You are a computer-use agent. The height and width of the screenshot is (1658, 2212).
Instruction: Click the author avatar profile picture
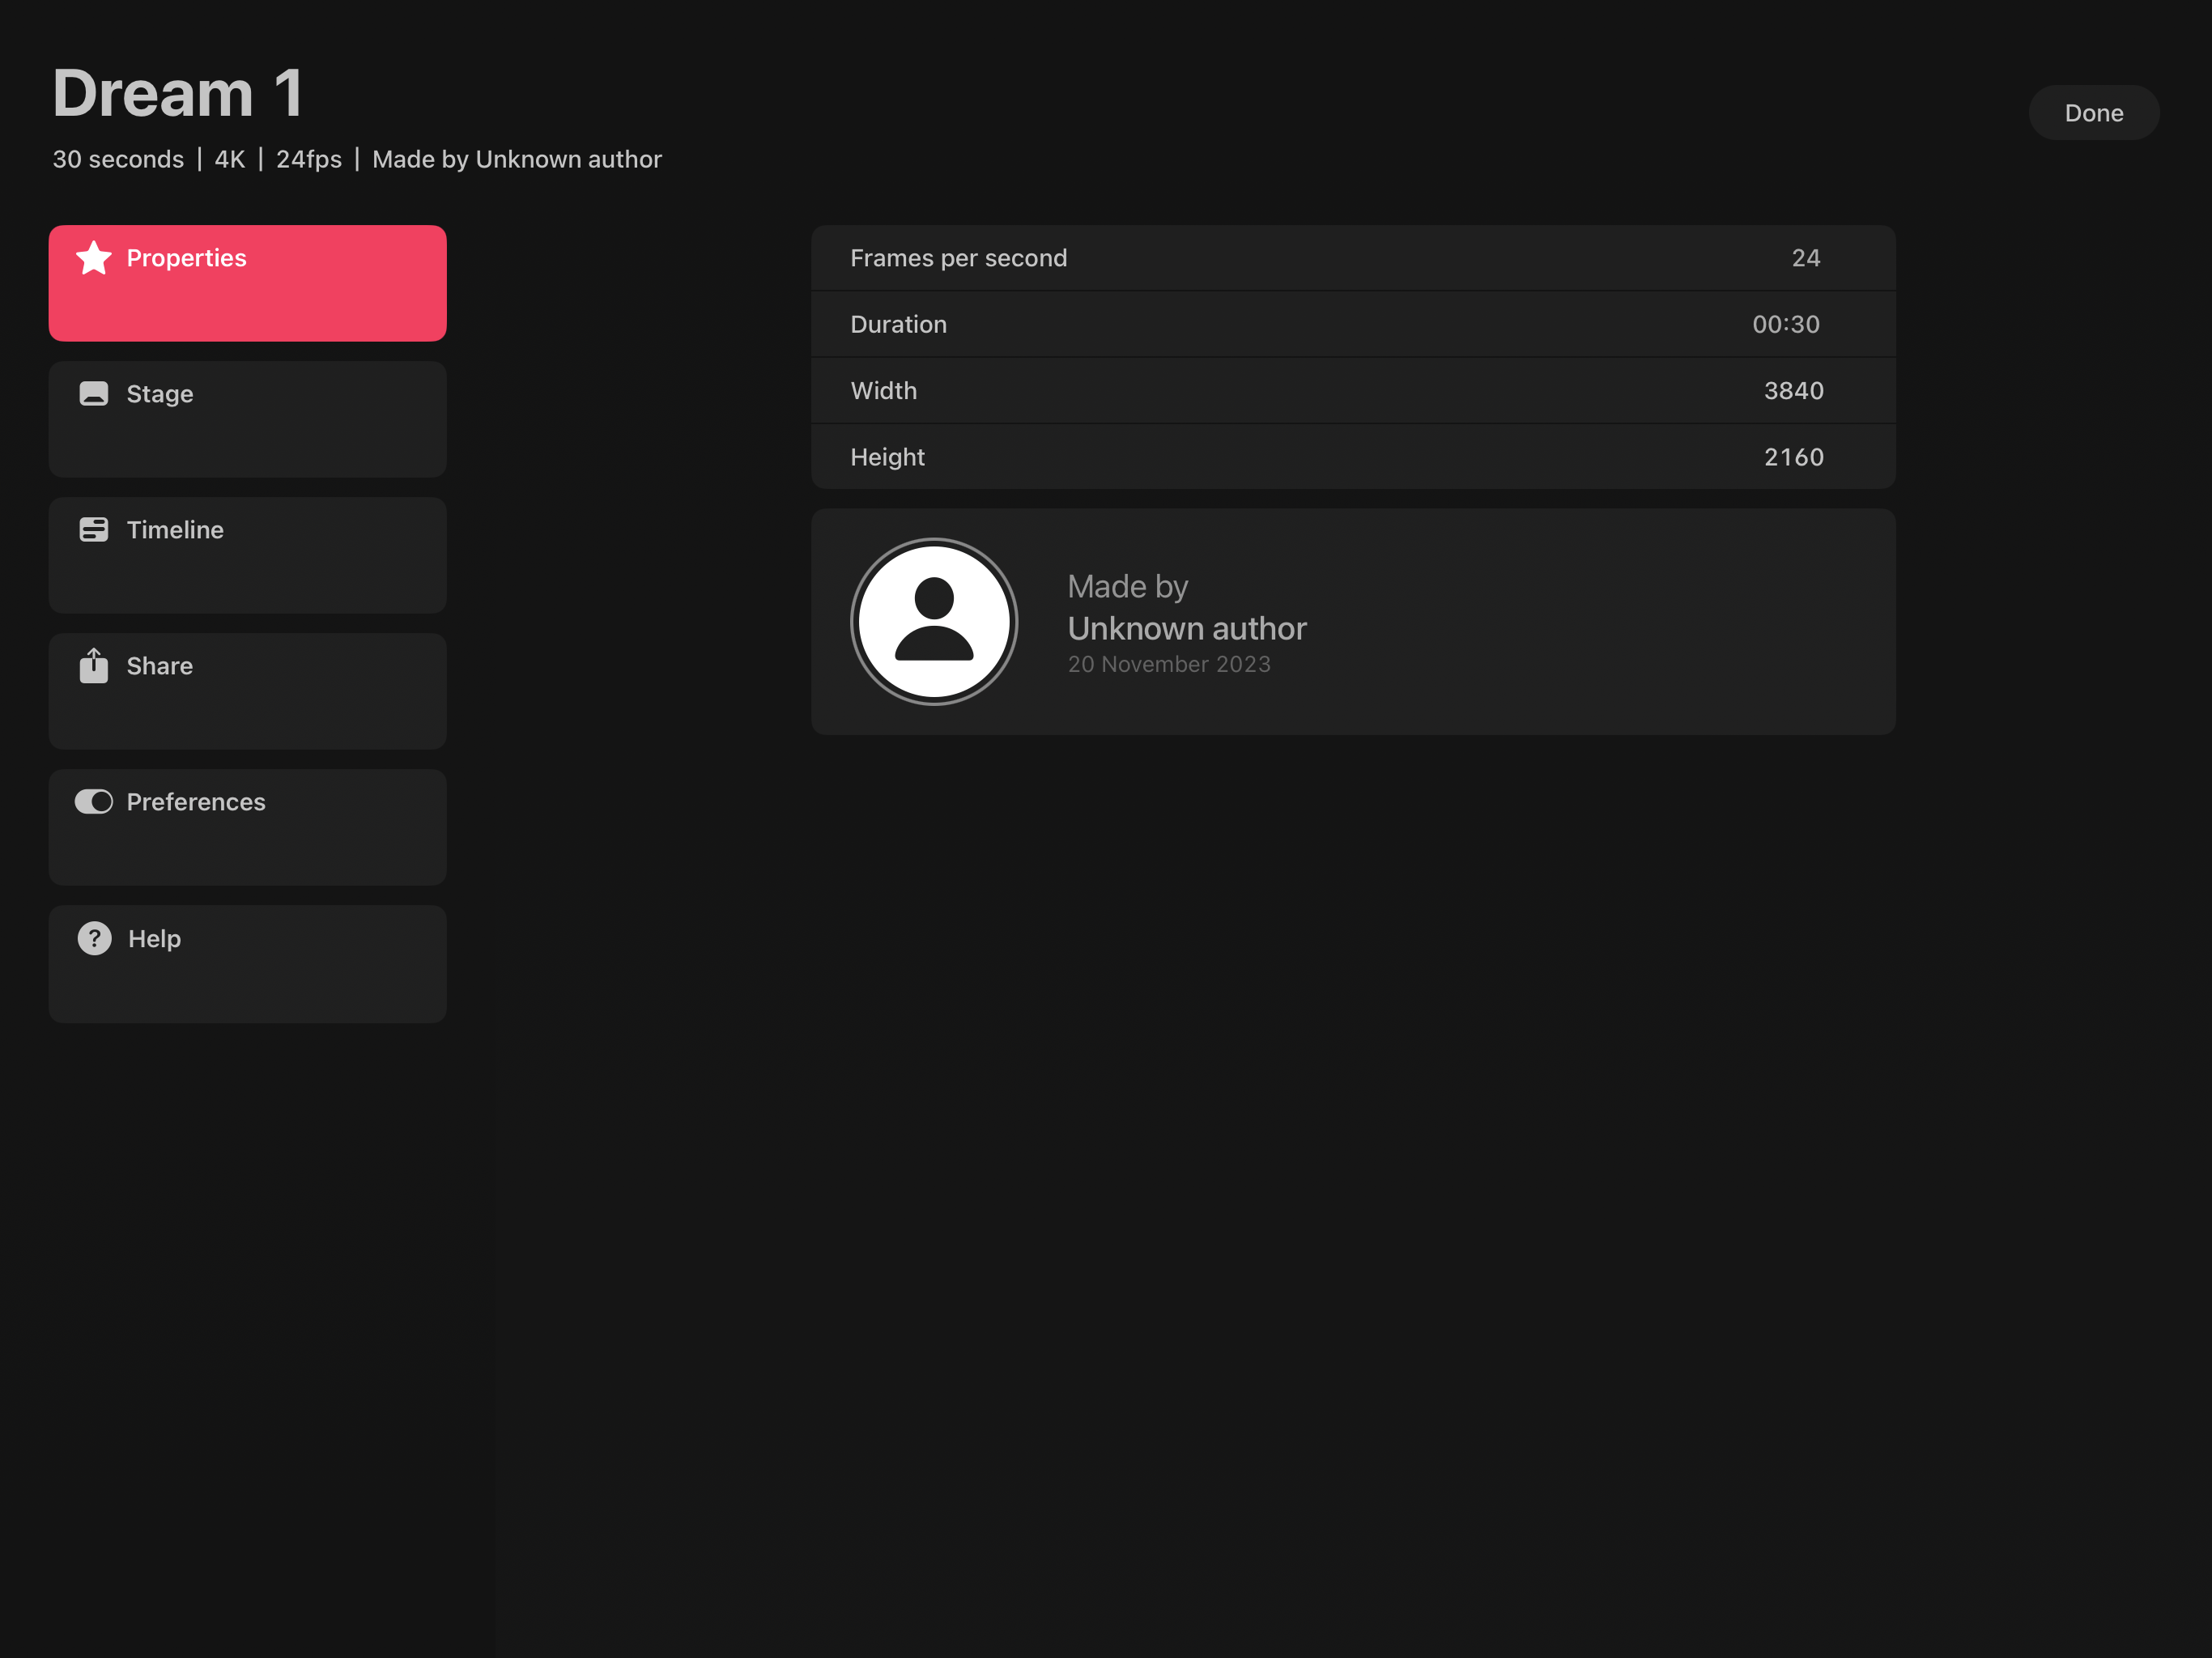(x=933, y=622)
